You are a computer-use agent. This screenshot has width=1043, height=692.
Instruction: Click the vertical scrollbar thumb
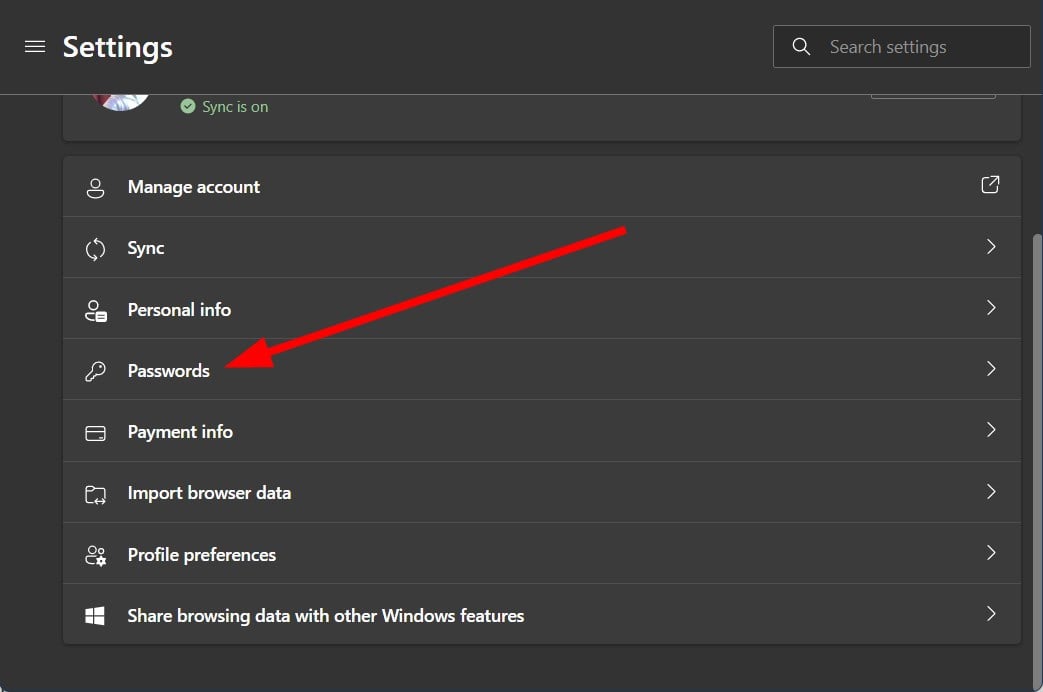coord(1036,450)
